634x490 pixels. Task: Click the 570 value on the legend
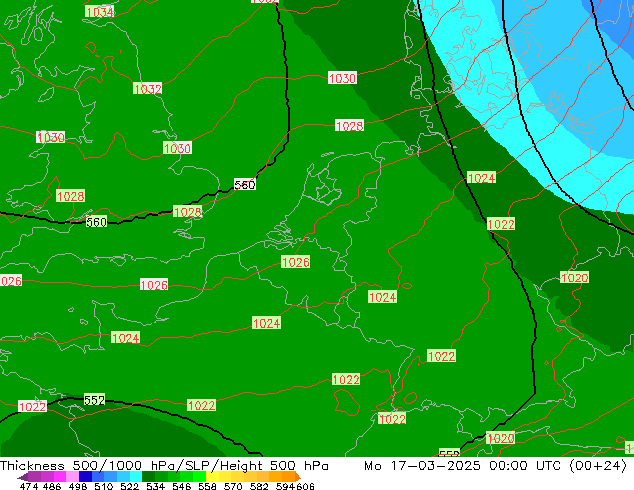233,486
